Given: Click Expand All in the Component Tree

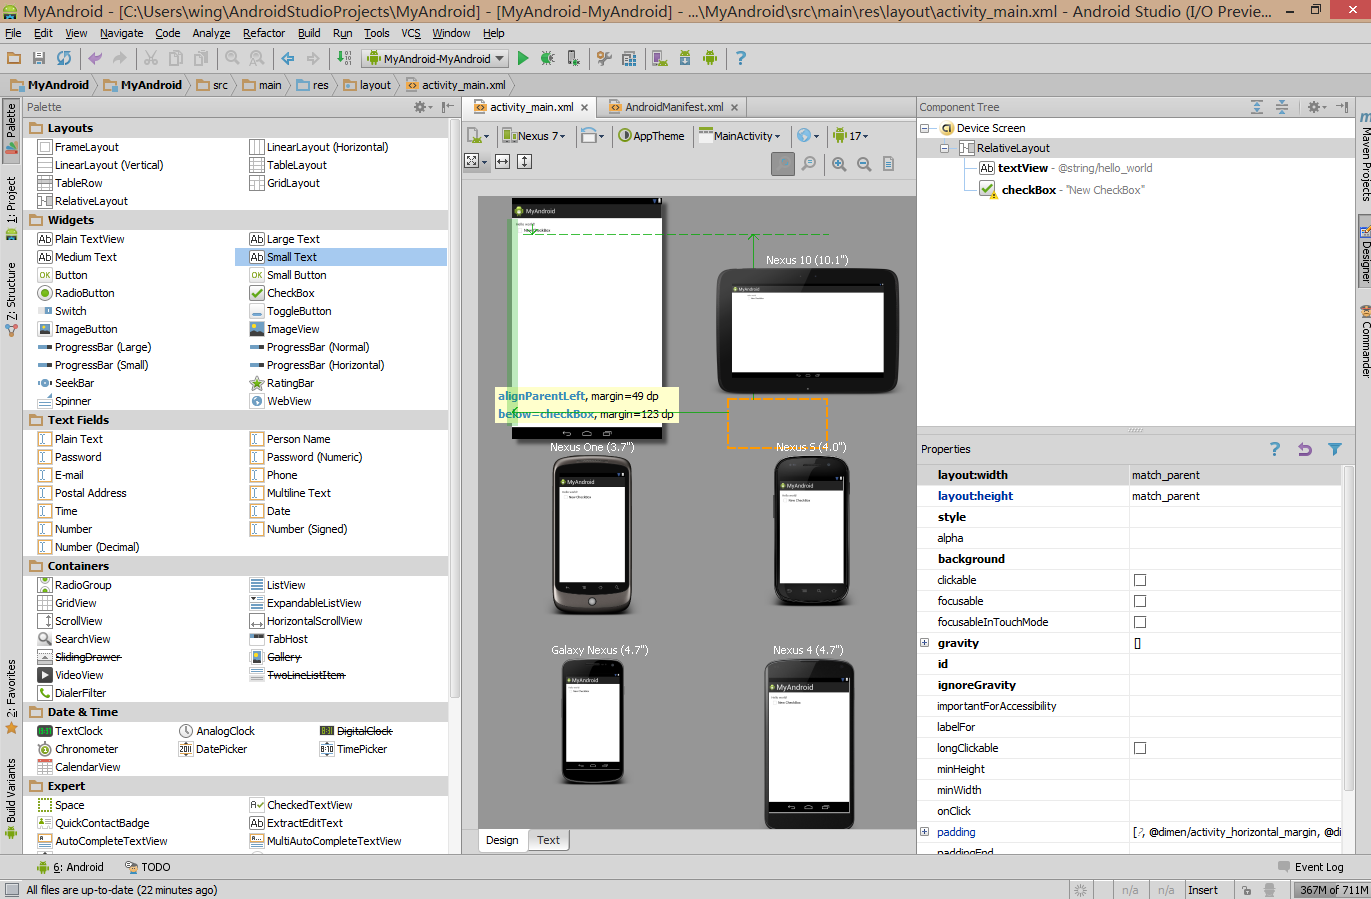Looking at the screenshot, I should point(1257,107).
